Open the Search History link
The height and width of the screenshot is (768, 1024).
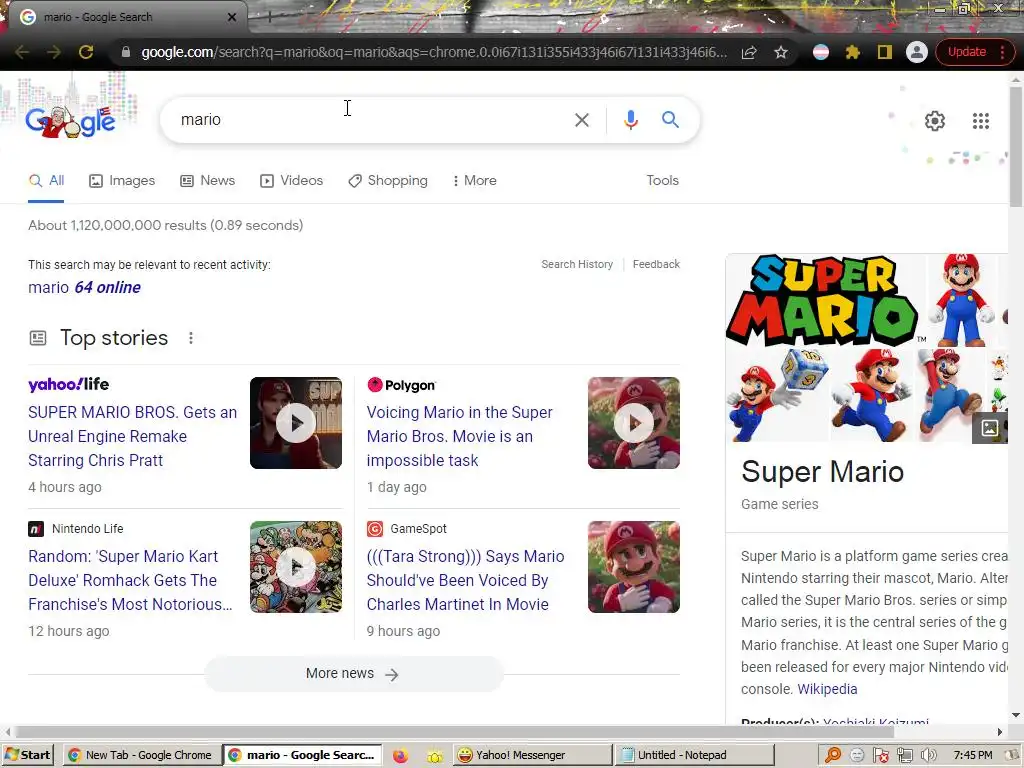tap(577, 264)
